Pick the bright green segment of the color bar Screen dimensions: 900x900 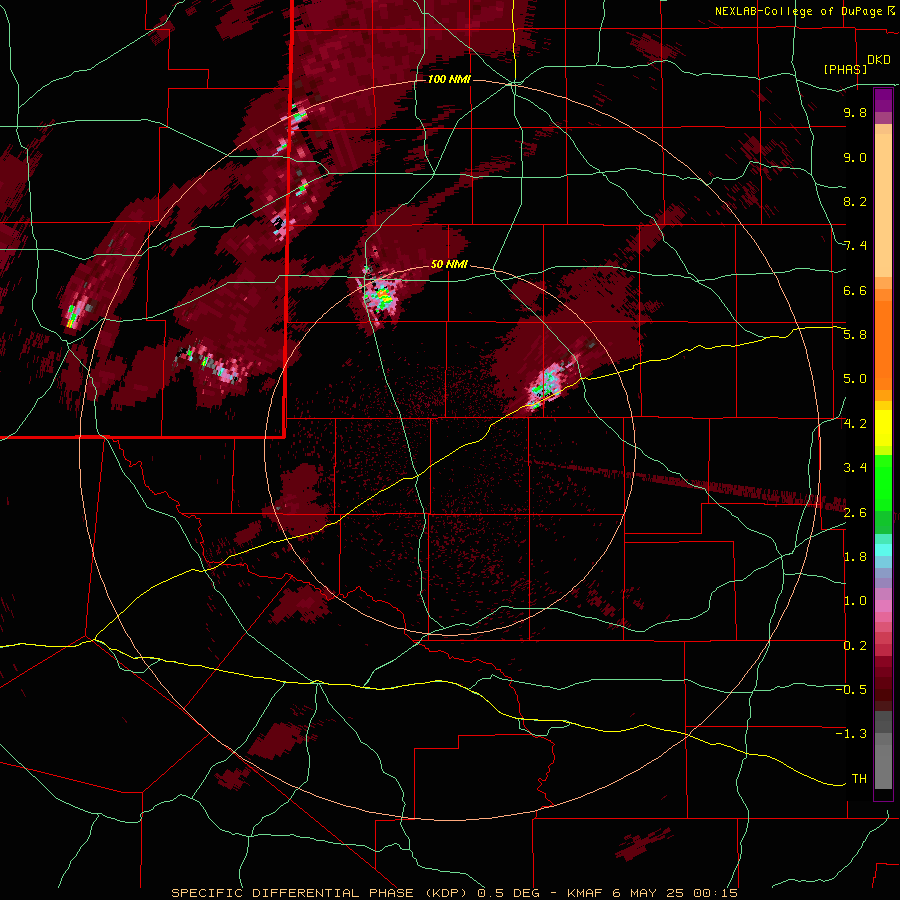click(883, 482)
